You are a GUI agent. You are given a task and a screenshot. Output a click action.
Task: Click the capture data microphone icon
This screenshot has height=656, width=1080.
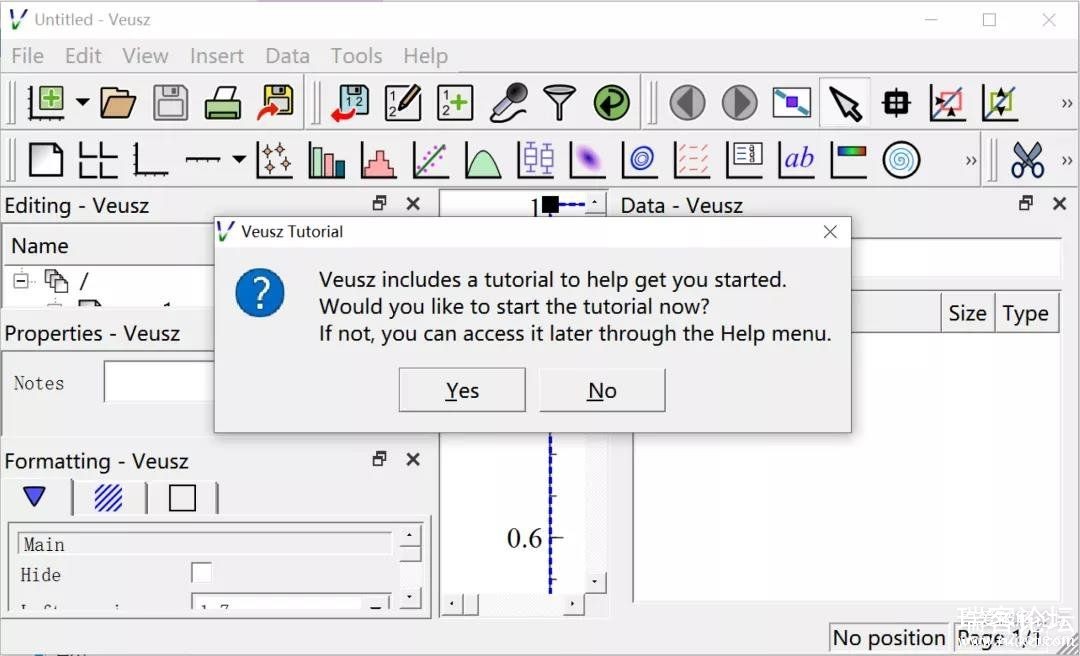click(508, 103)
